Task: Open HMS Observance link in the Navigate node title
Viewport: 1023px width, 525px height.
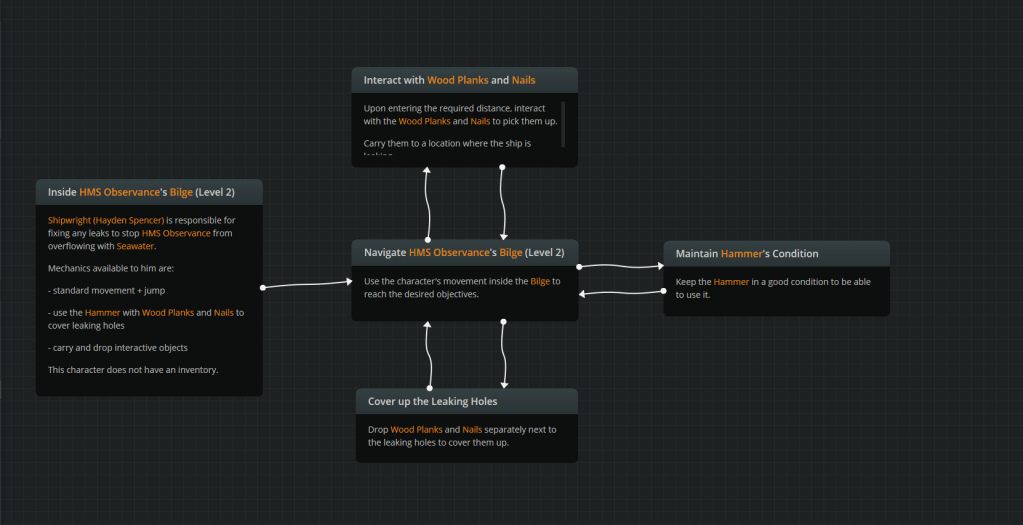Action: point(448,253)
